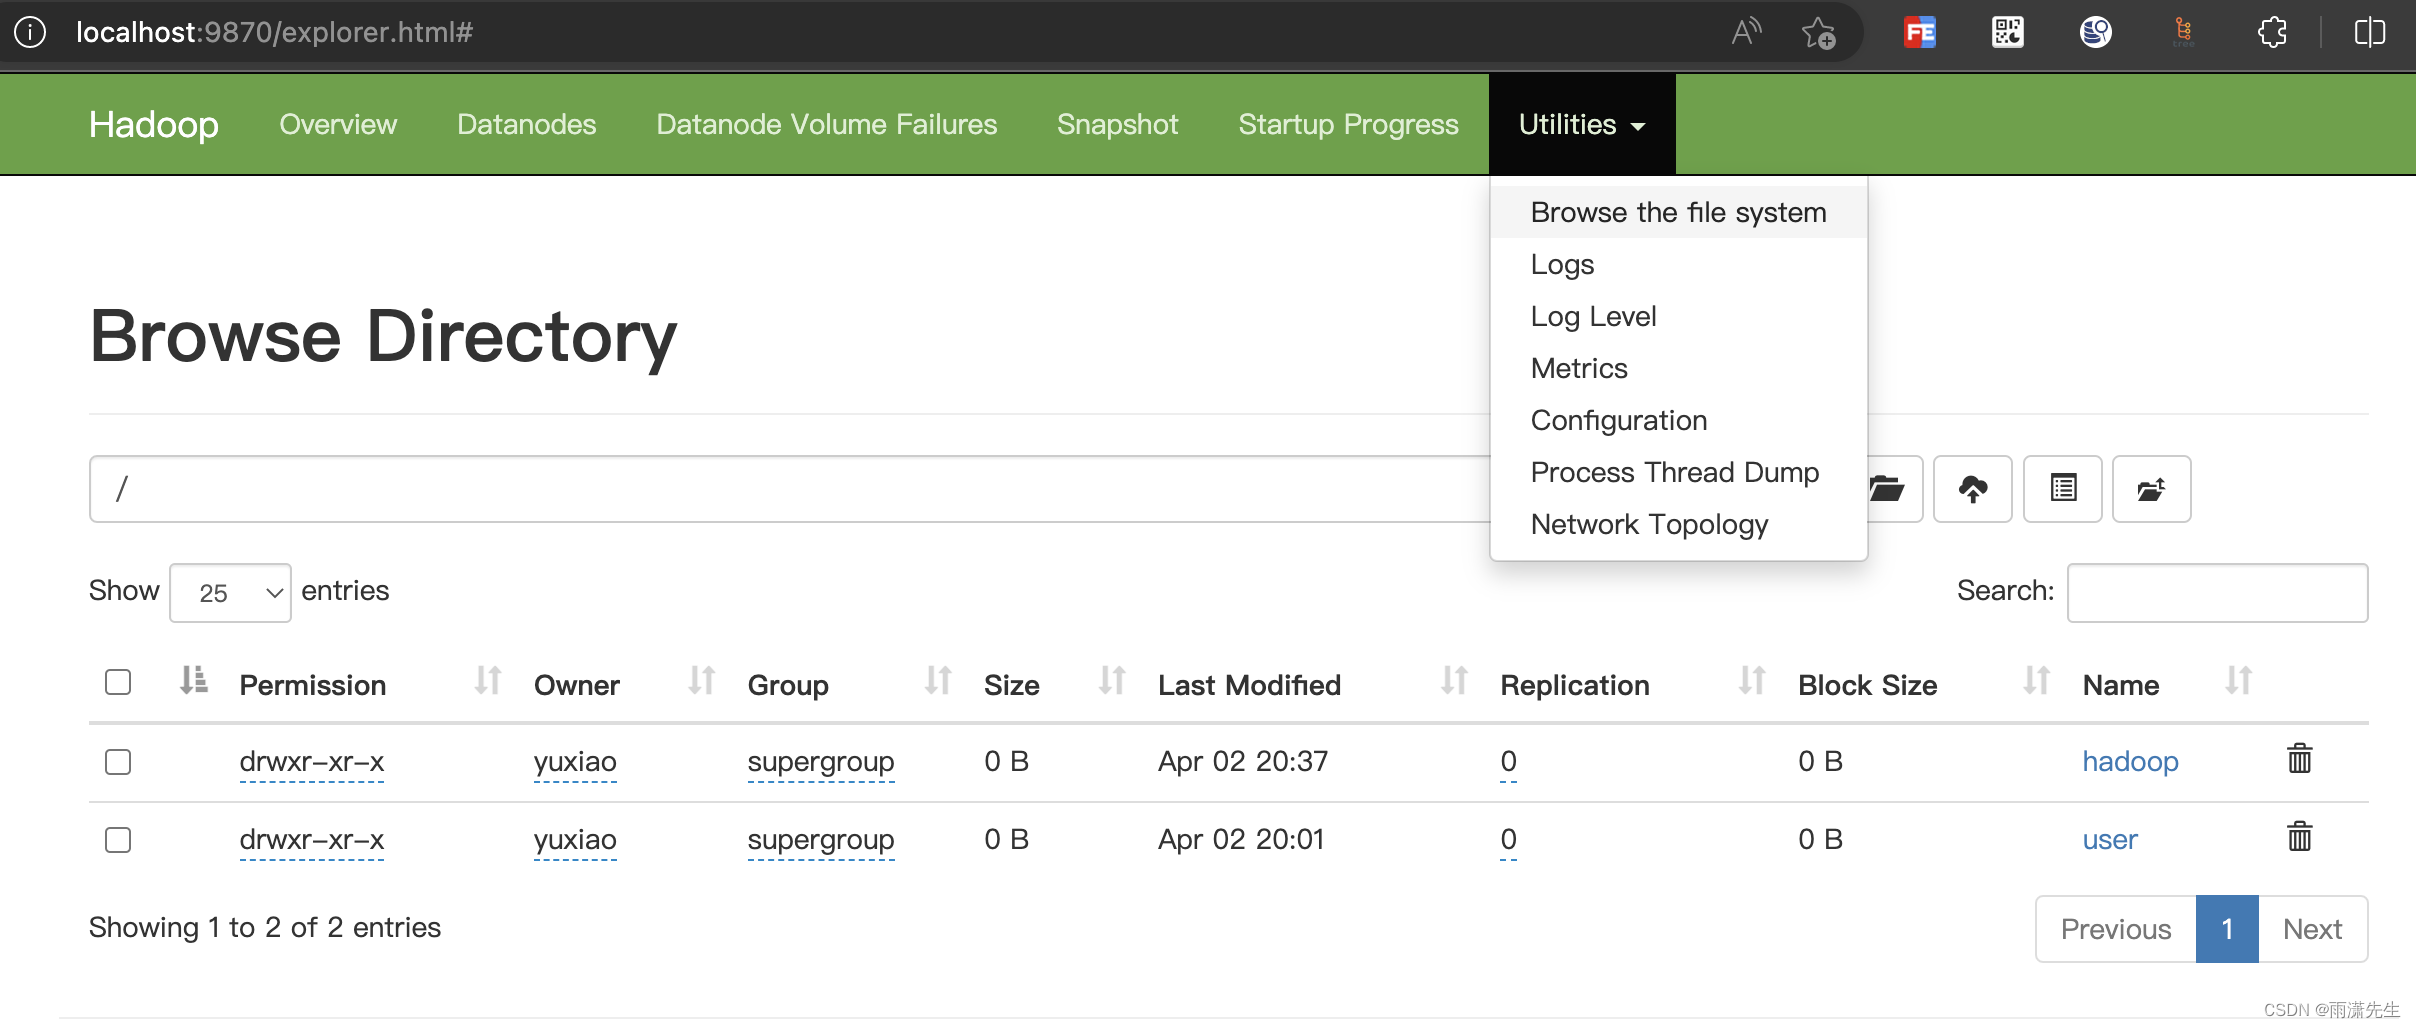Image resolution: width=2416 pixels, height=1028 pixels.
Task: Click the Previous pagination button
Action: pos(2116,929)
